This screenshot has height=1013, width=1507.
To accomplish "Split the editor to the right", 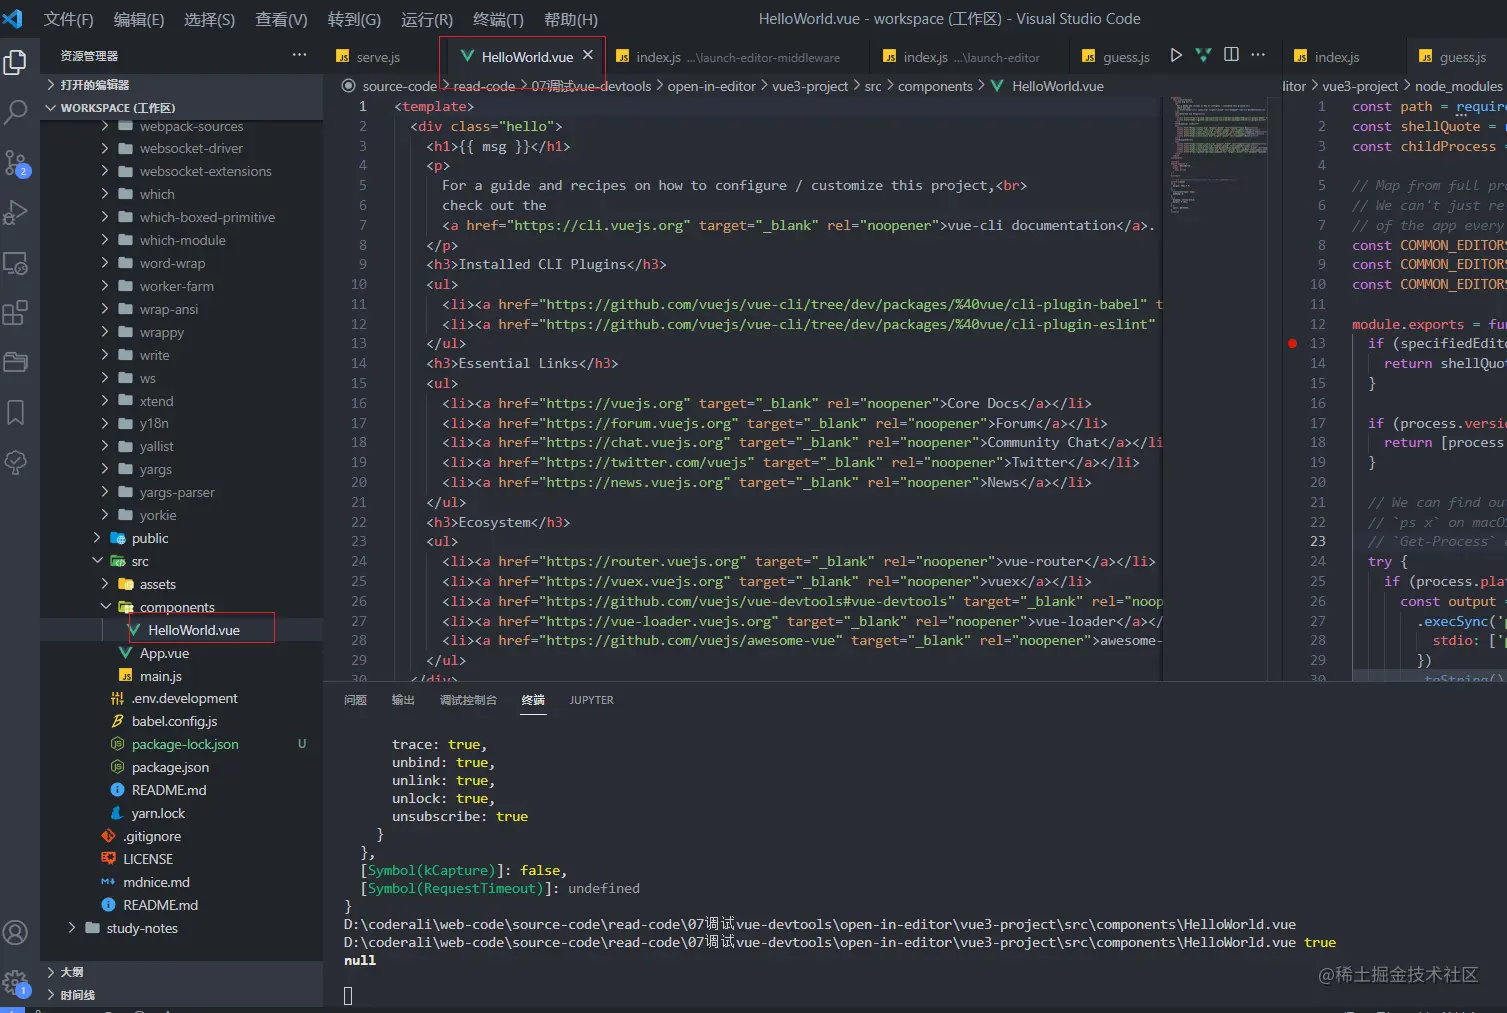I will (x=1231, y=56).
